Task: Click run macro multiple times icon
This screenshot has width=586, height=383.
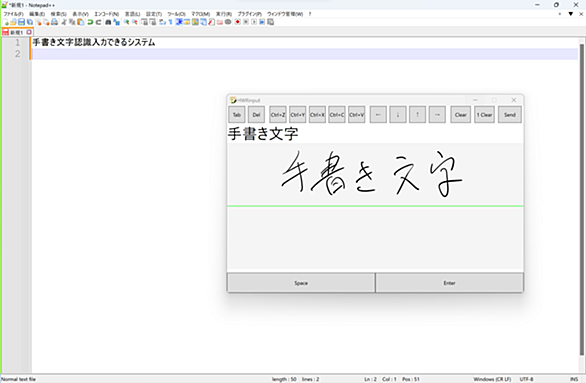Action: (x=262, y=22)
